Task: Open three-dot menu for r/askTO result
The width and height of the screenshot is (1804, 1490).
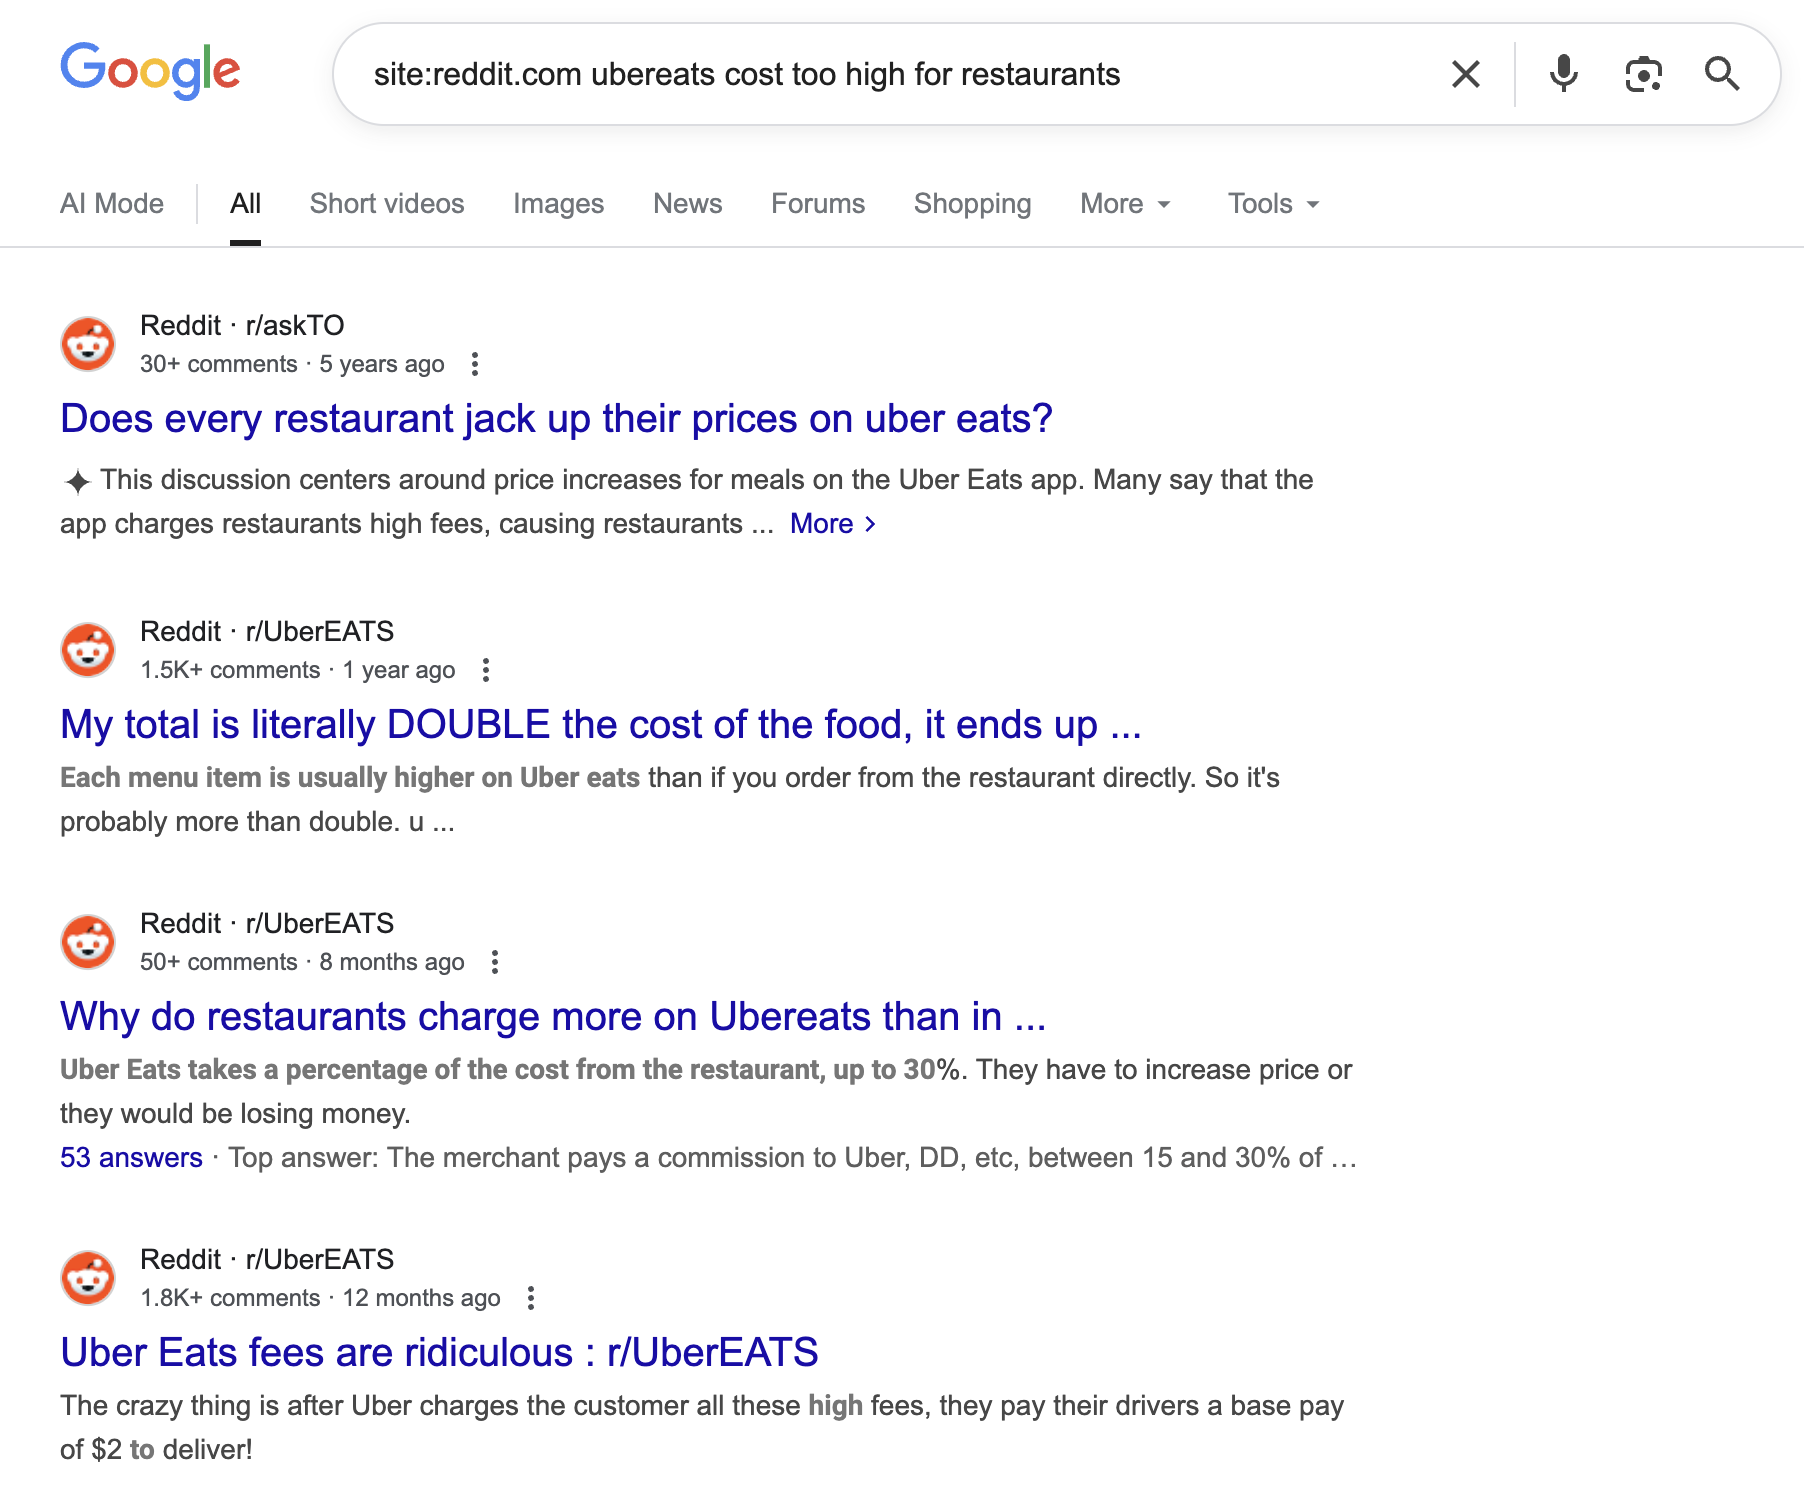Action: point(475,364)
